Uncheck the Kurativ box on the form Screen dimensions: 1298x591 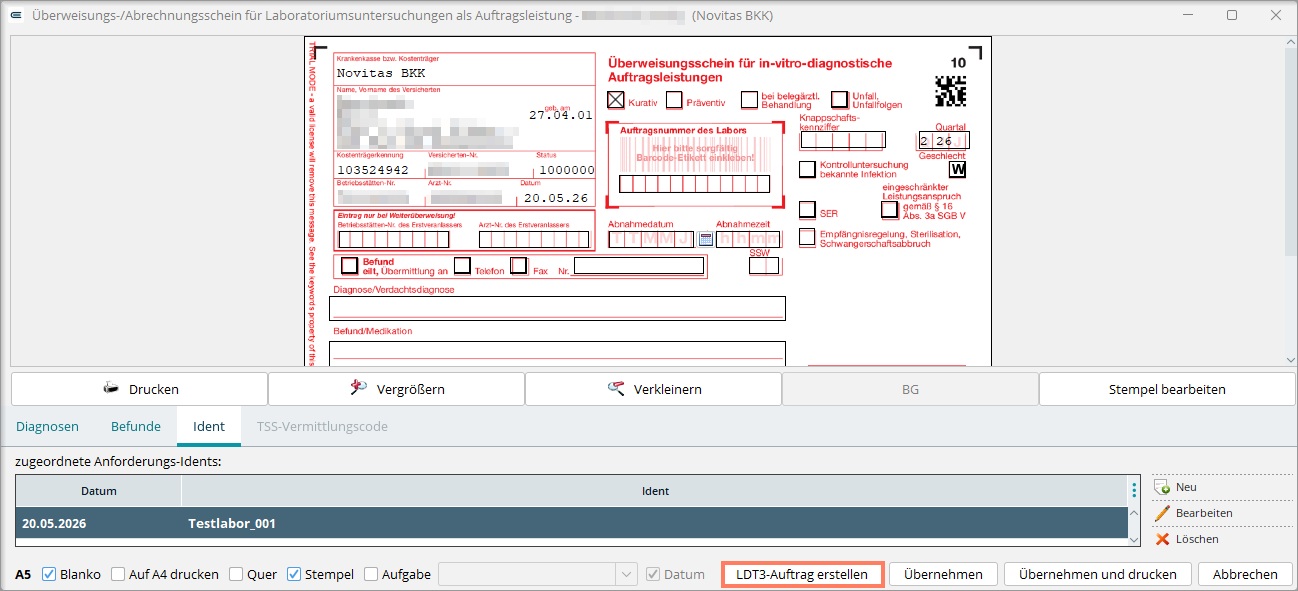[x=616, y=100]
